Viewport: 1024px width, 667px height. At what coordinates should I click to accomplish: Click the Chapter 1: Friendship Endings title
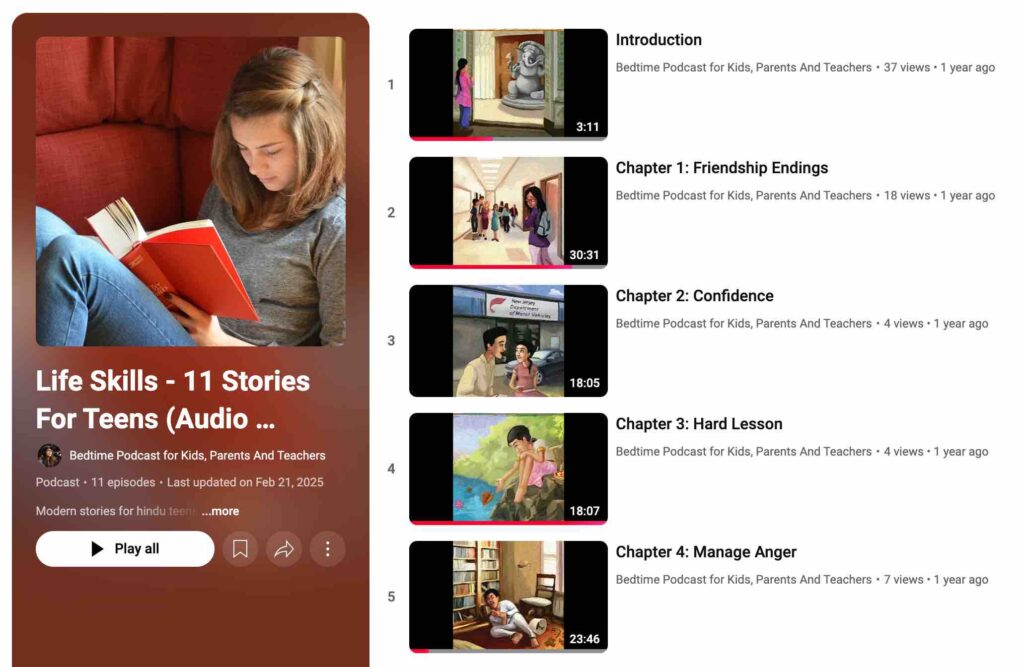[721, 168]
